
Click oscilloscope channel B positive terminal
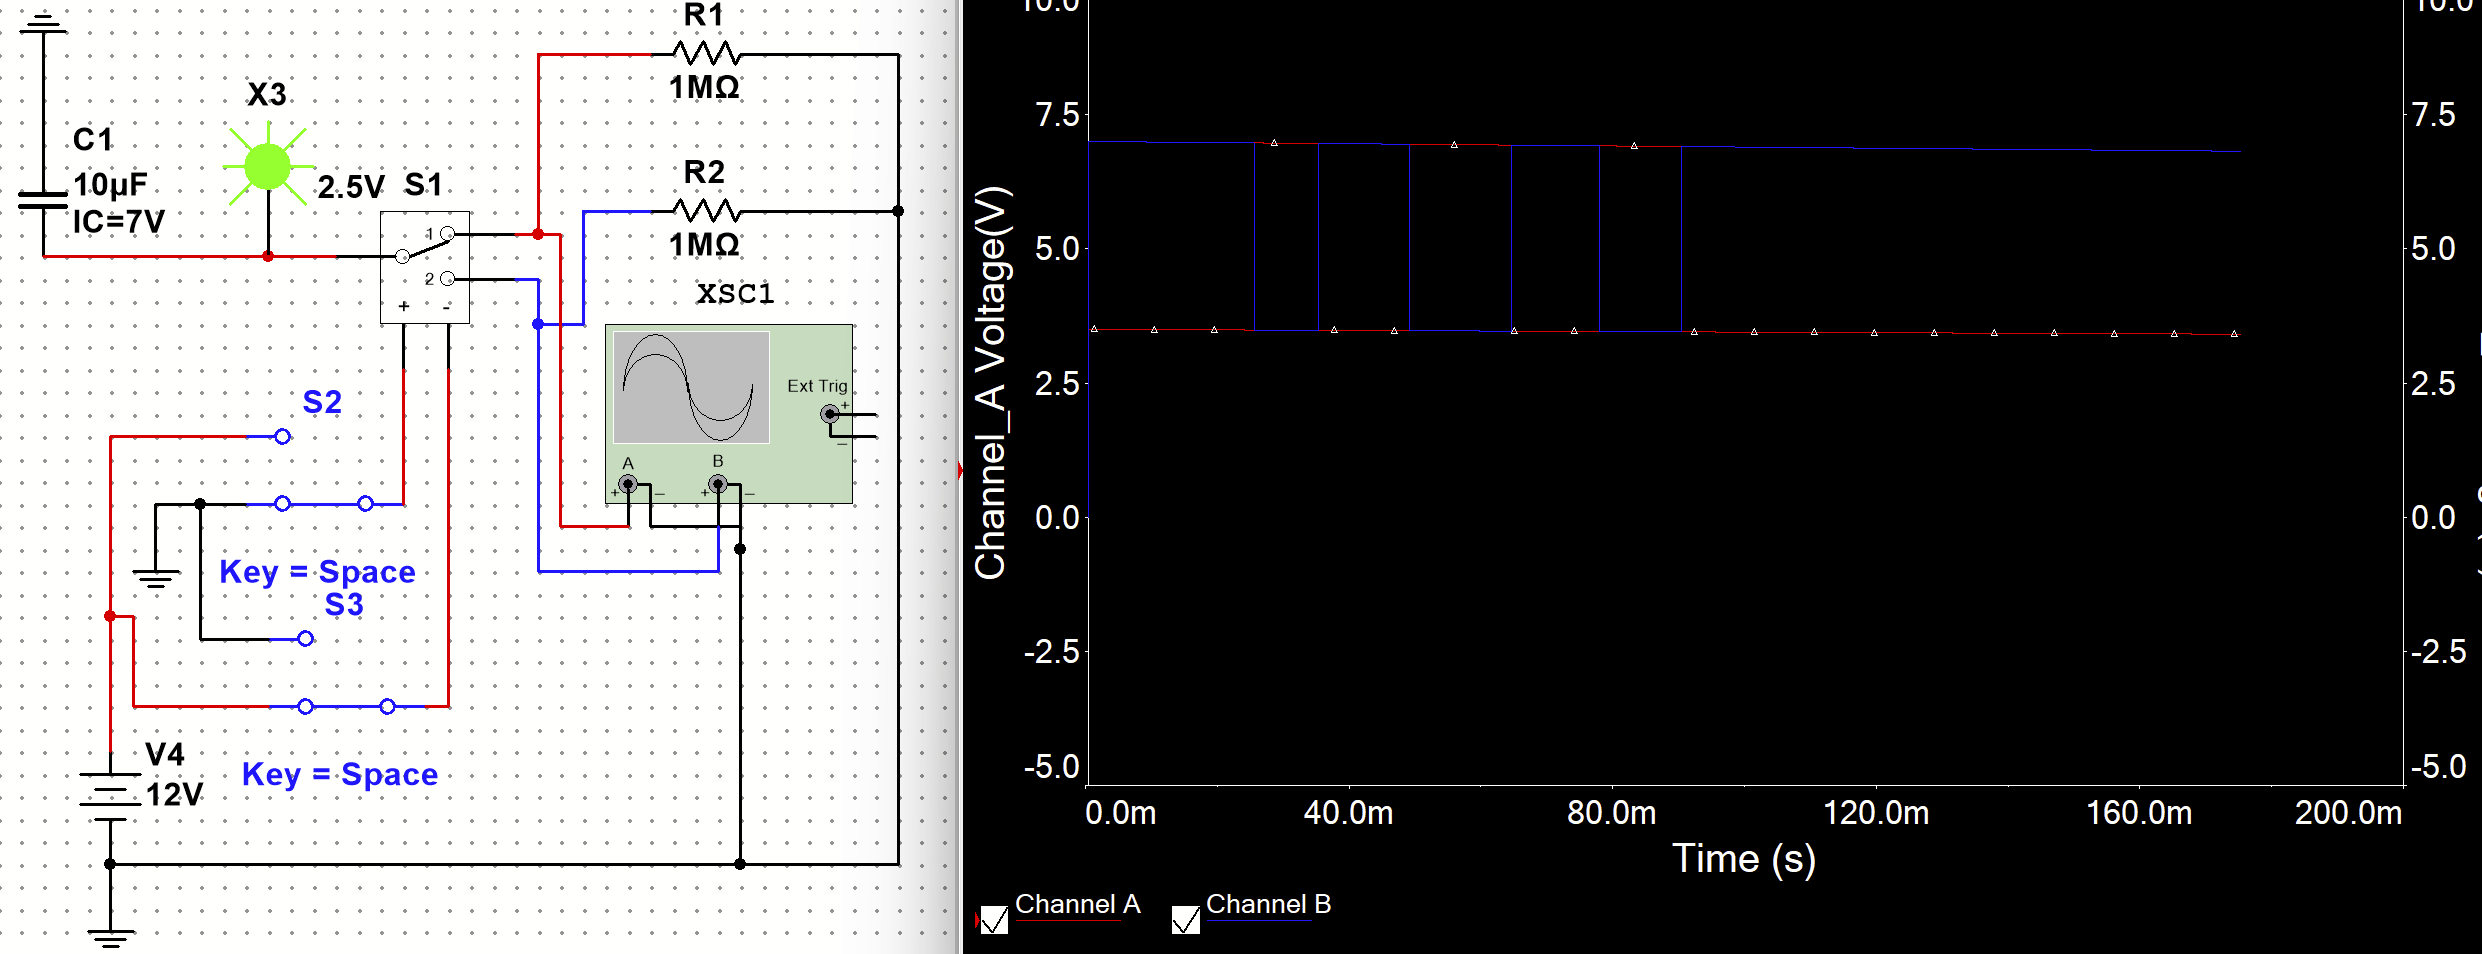[x=717, y=484]
